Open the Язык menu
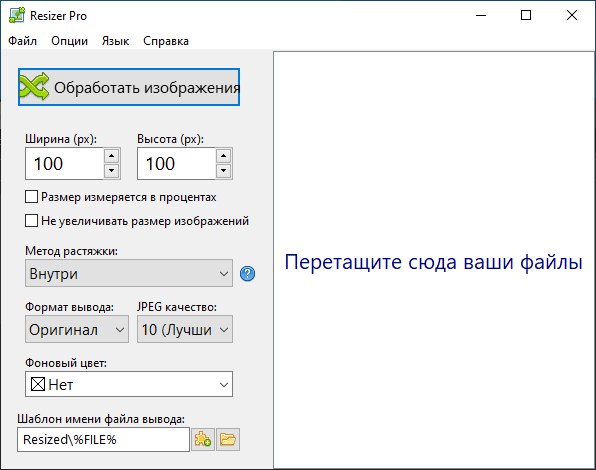Screen dimensions: 596x470 tap(115, 41)
